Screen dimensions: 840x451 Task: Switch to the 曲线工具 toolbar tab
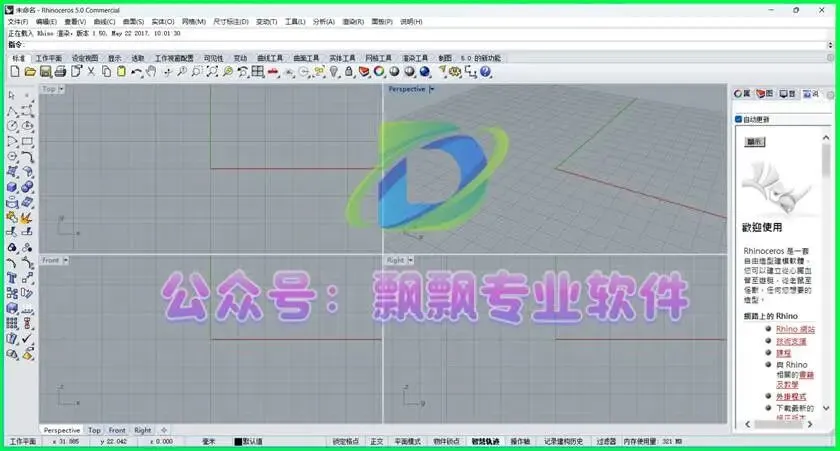click(269, 58)
